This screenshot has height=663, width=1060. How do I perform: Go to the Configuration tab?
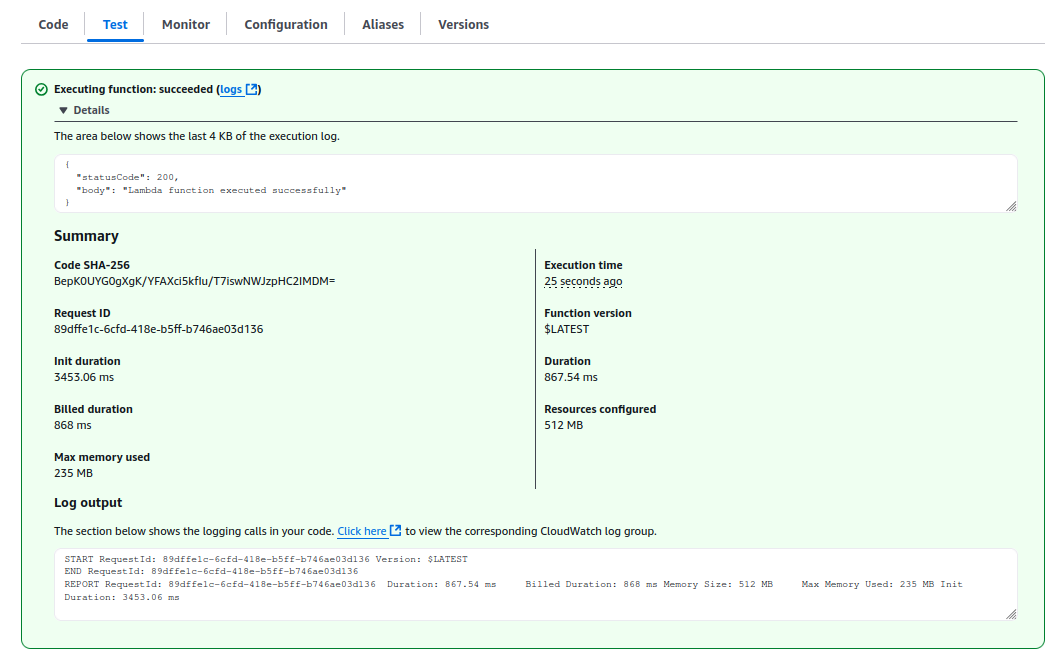click(286, 24)
